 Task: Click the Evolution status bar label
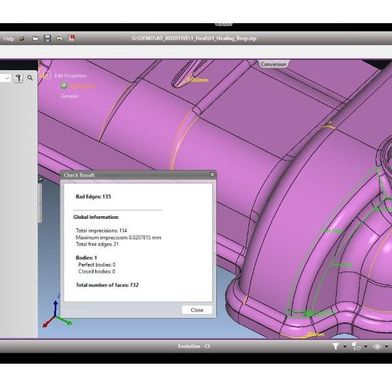click(194, 346)
